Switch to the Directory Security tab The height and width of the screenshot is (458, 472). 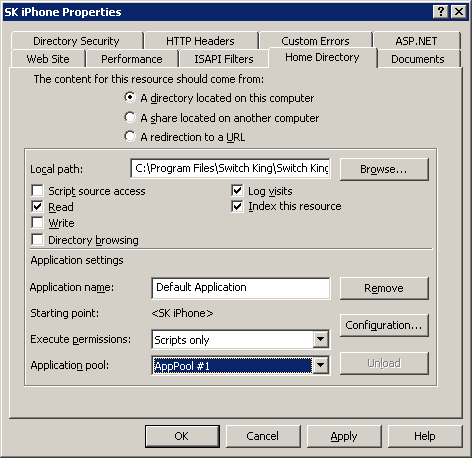pyautogui.click(x=76, y=41)
